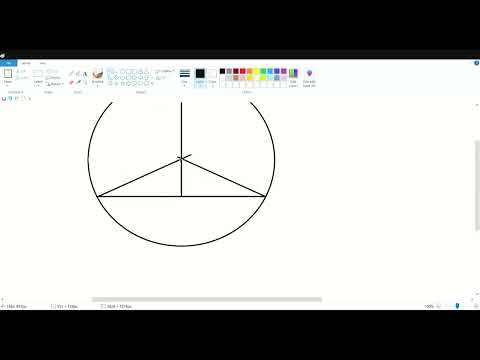Pick the gray color swatch
Image resolution: width=480 pixels, height=360 pixels.
pos(229,71)
